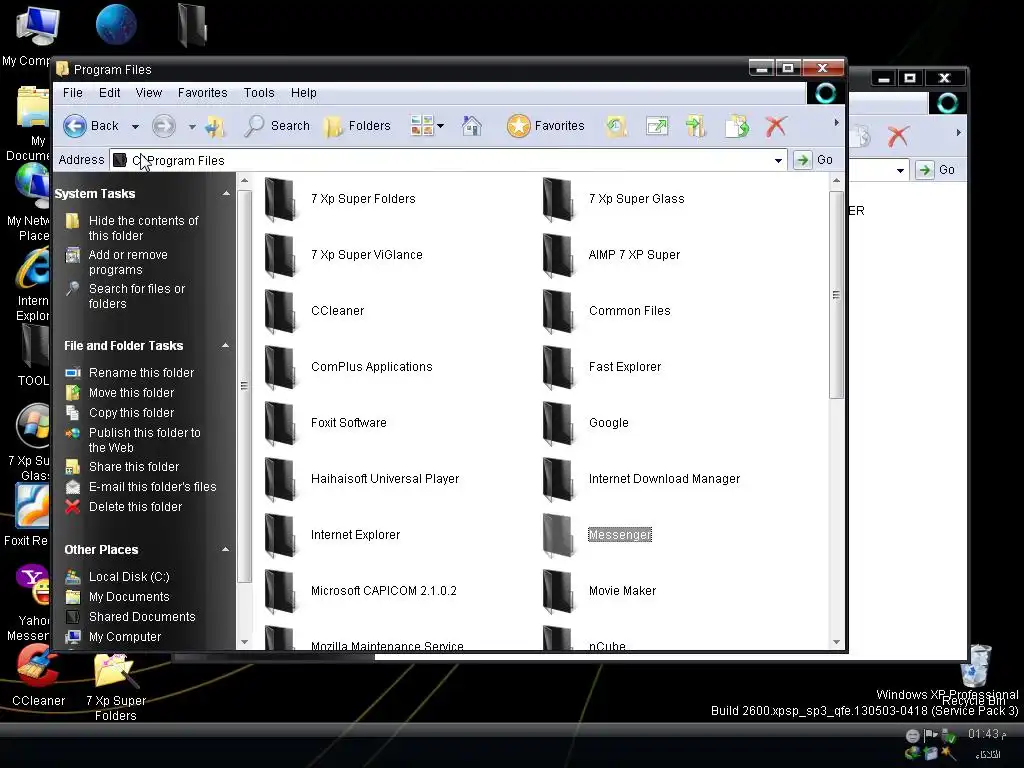Viewport: 1024px width, 768px height.
Task: Open the View menu
Action: [148, 93]
